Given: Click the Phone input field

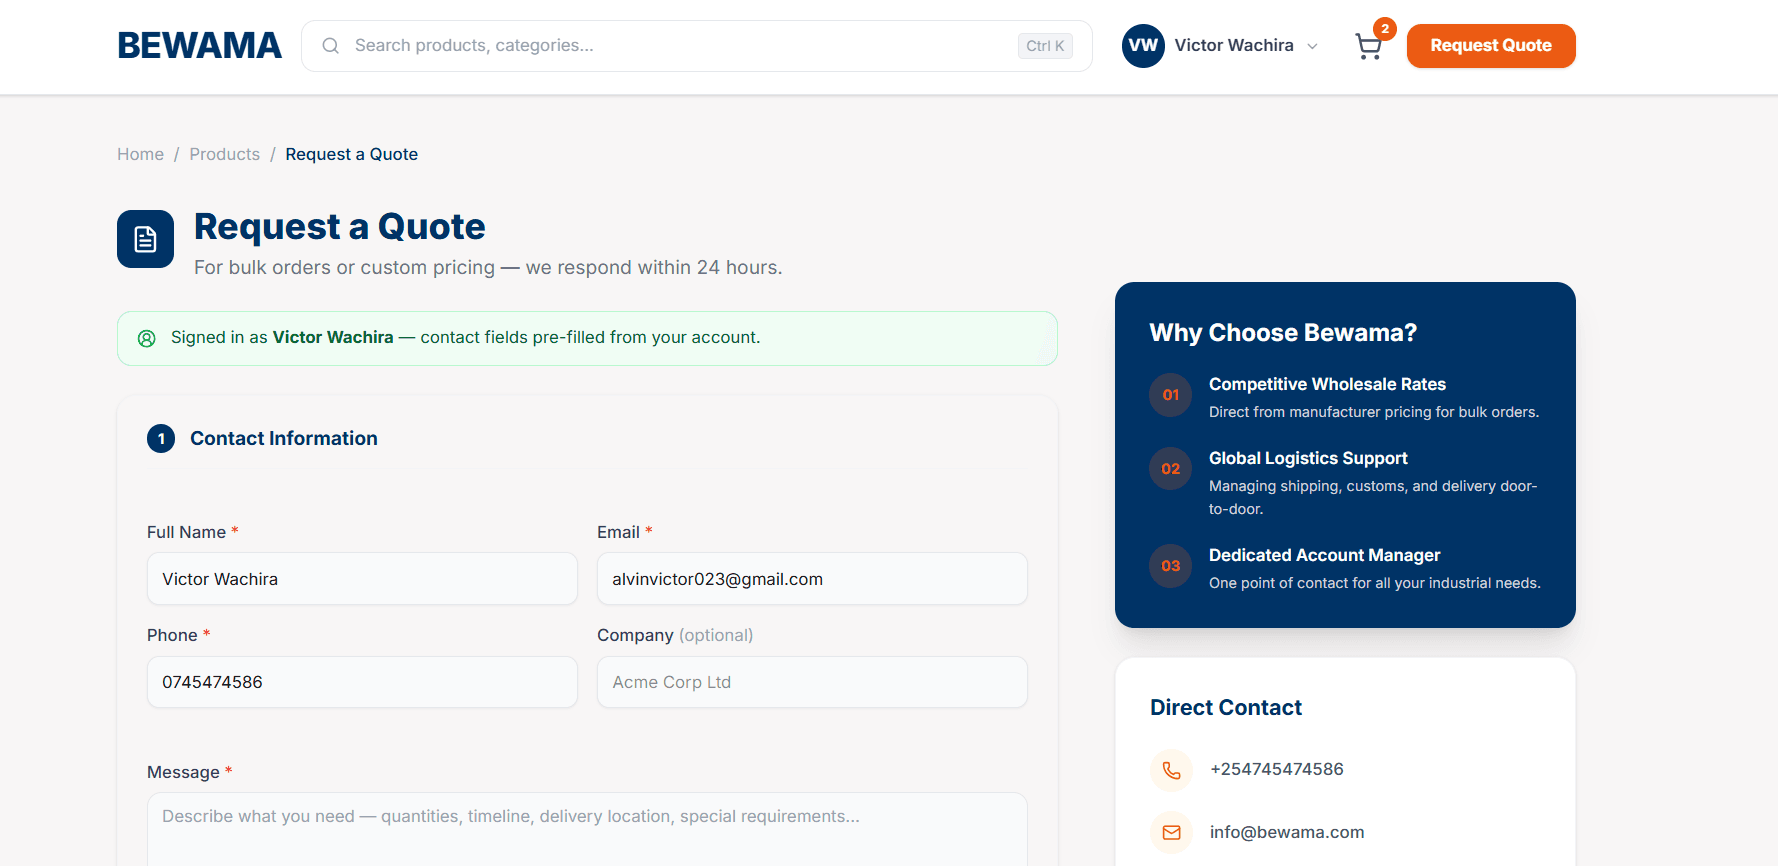Looking at the screenshot, I should [362, 682].
